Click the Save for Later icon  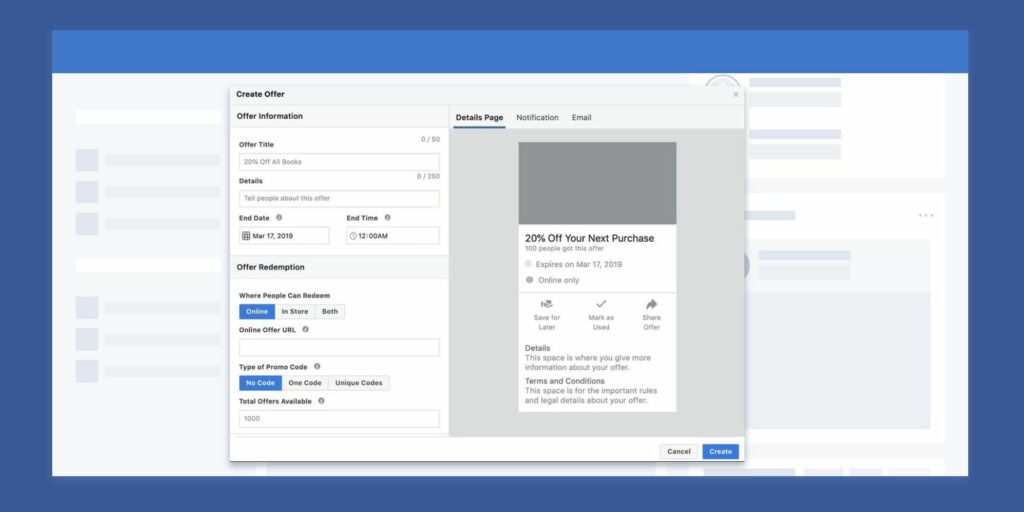tap(547, 304)
